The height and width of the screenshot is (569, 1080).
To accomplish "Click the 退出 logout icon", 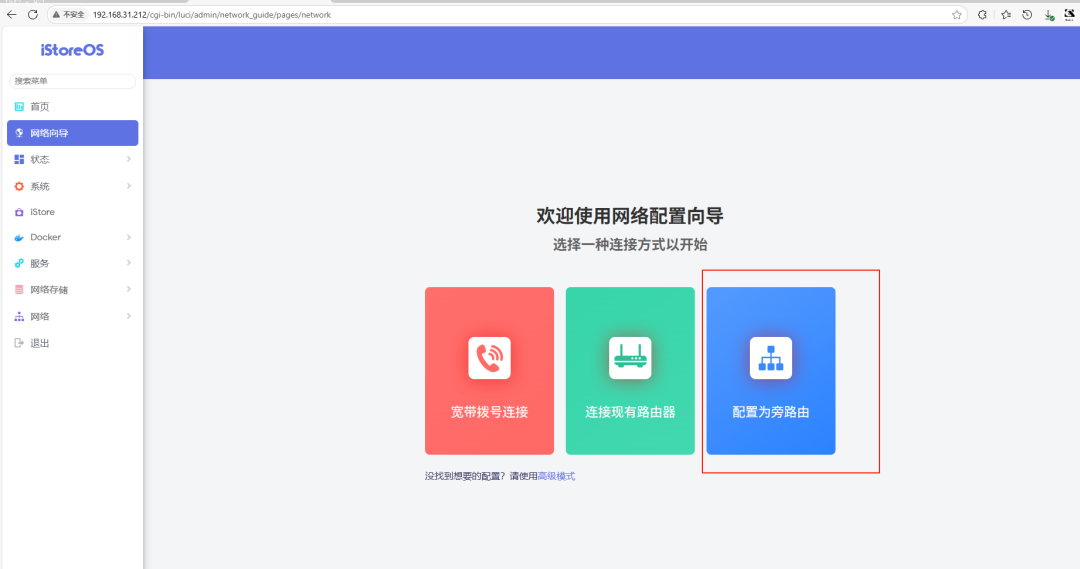I will (19, 343).
